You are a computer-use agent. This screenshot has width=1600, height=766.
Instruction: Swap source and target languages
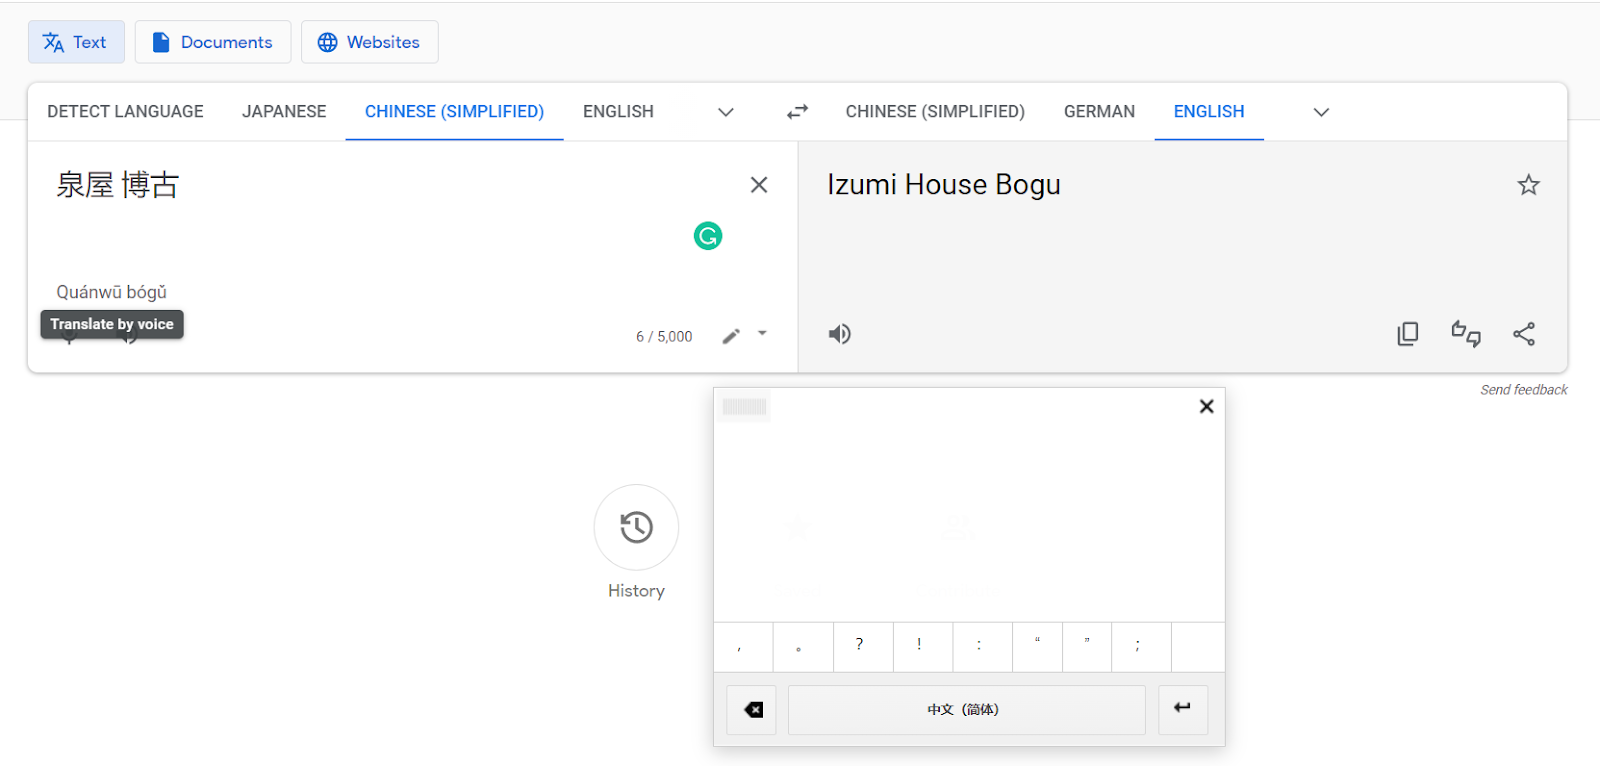797,112
